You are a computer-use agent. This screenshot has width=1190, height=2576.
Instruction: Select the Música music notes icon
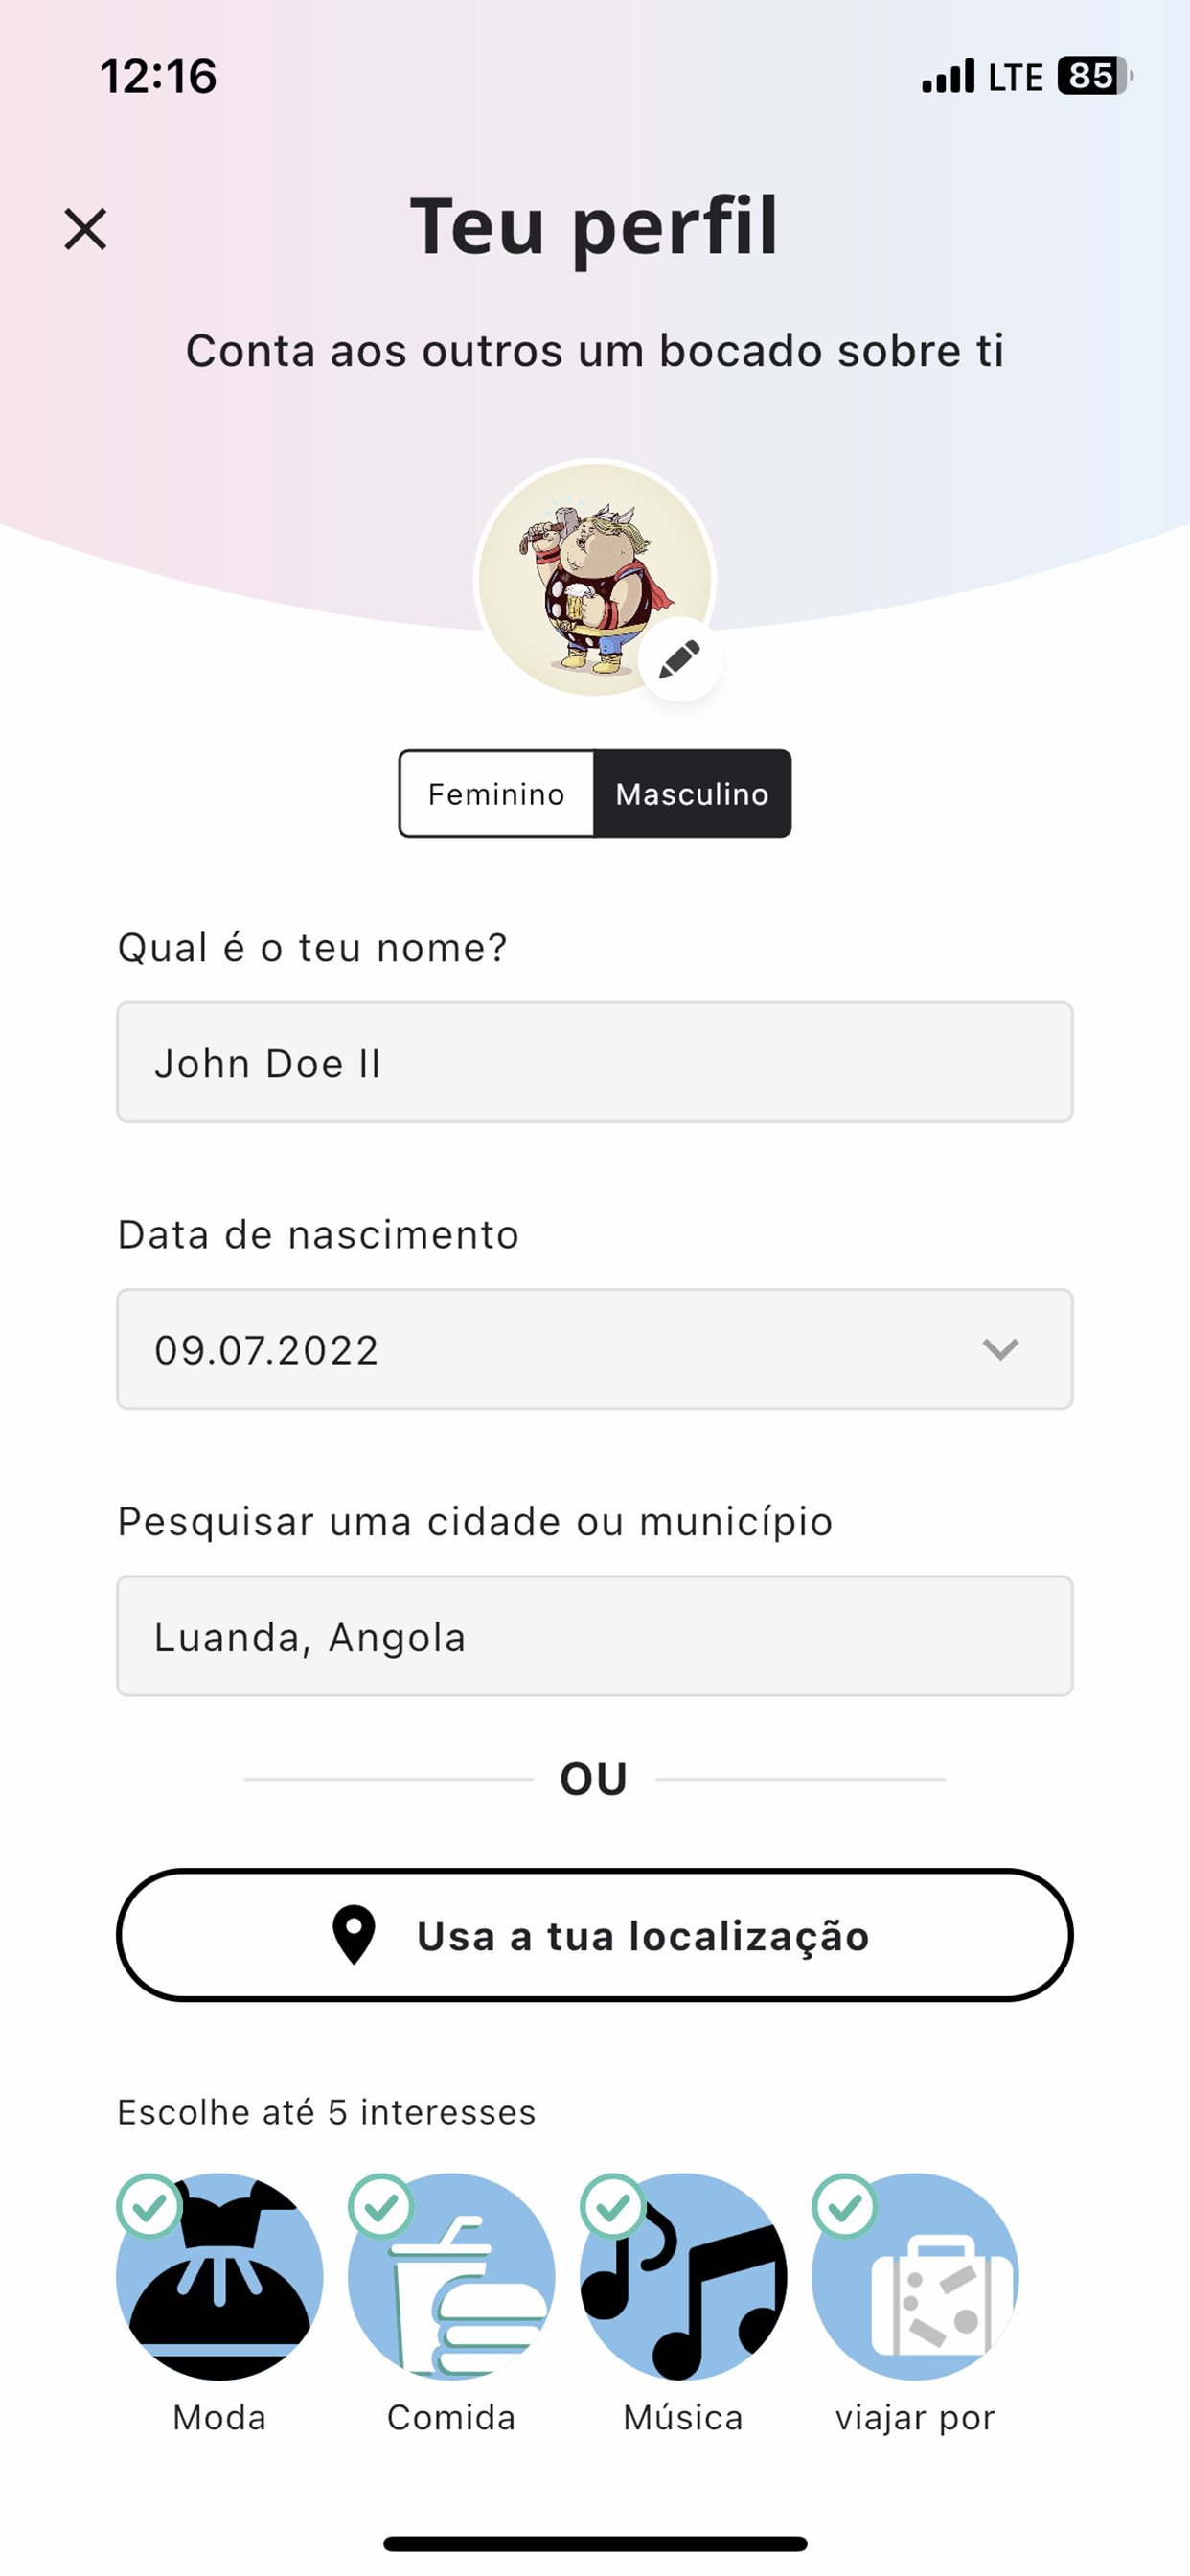684,2276
